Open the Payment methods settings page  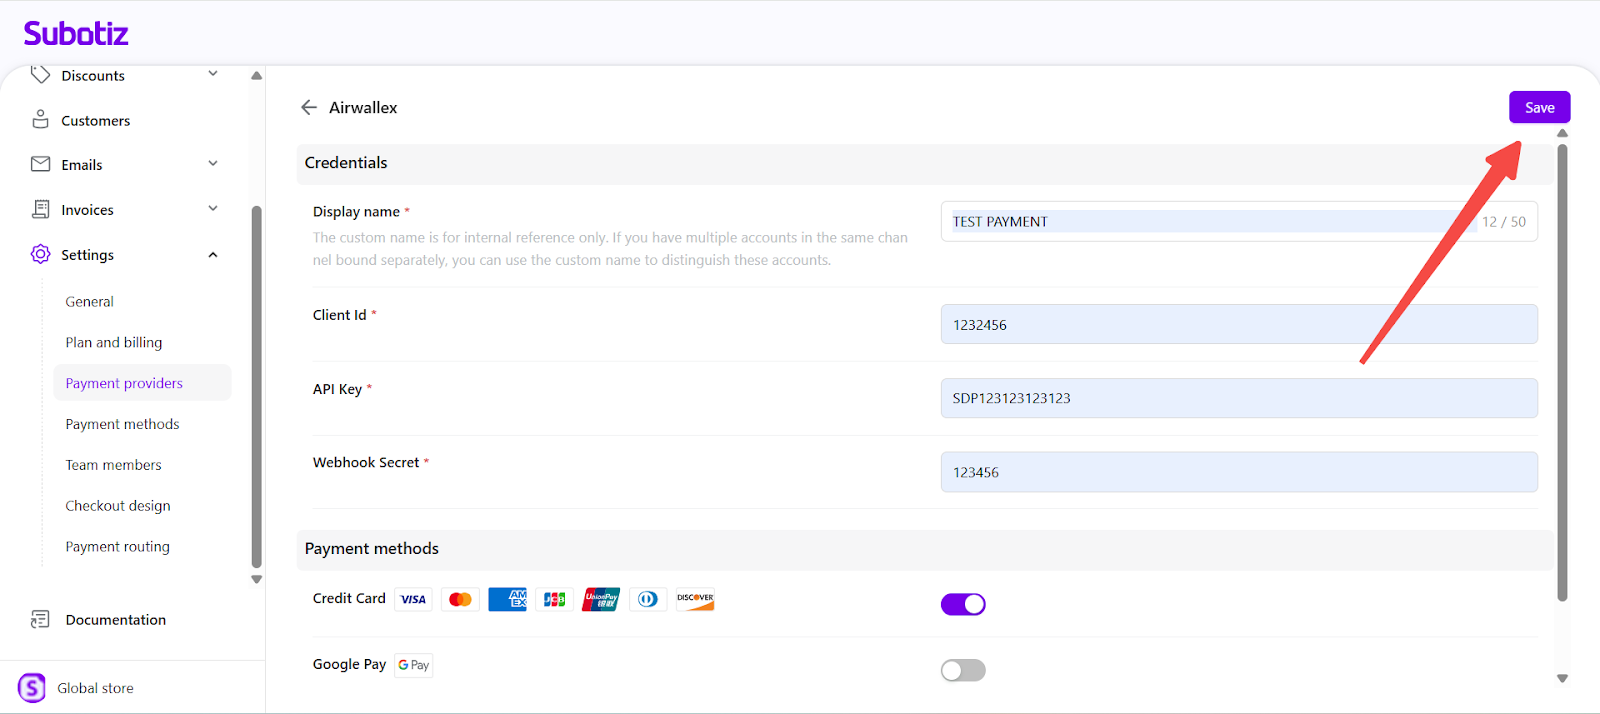(122, 424)
